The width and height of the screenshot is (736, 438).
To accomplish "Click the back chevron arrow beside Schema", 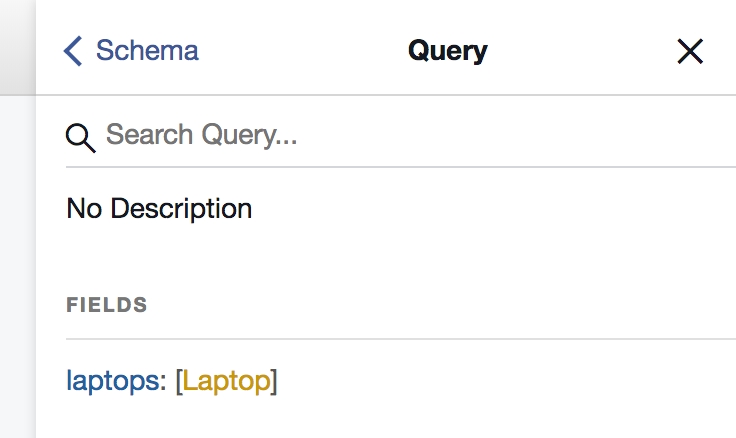I will (x=72, y=51).
